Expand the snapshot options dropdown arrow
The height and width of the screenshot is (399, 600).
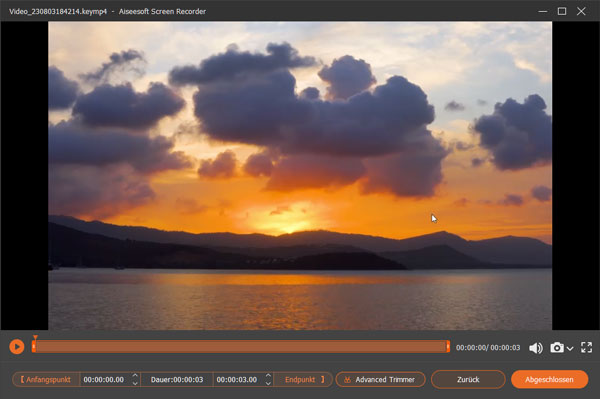coord(570,348)
